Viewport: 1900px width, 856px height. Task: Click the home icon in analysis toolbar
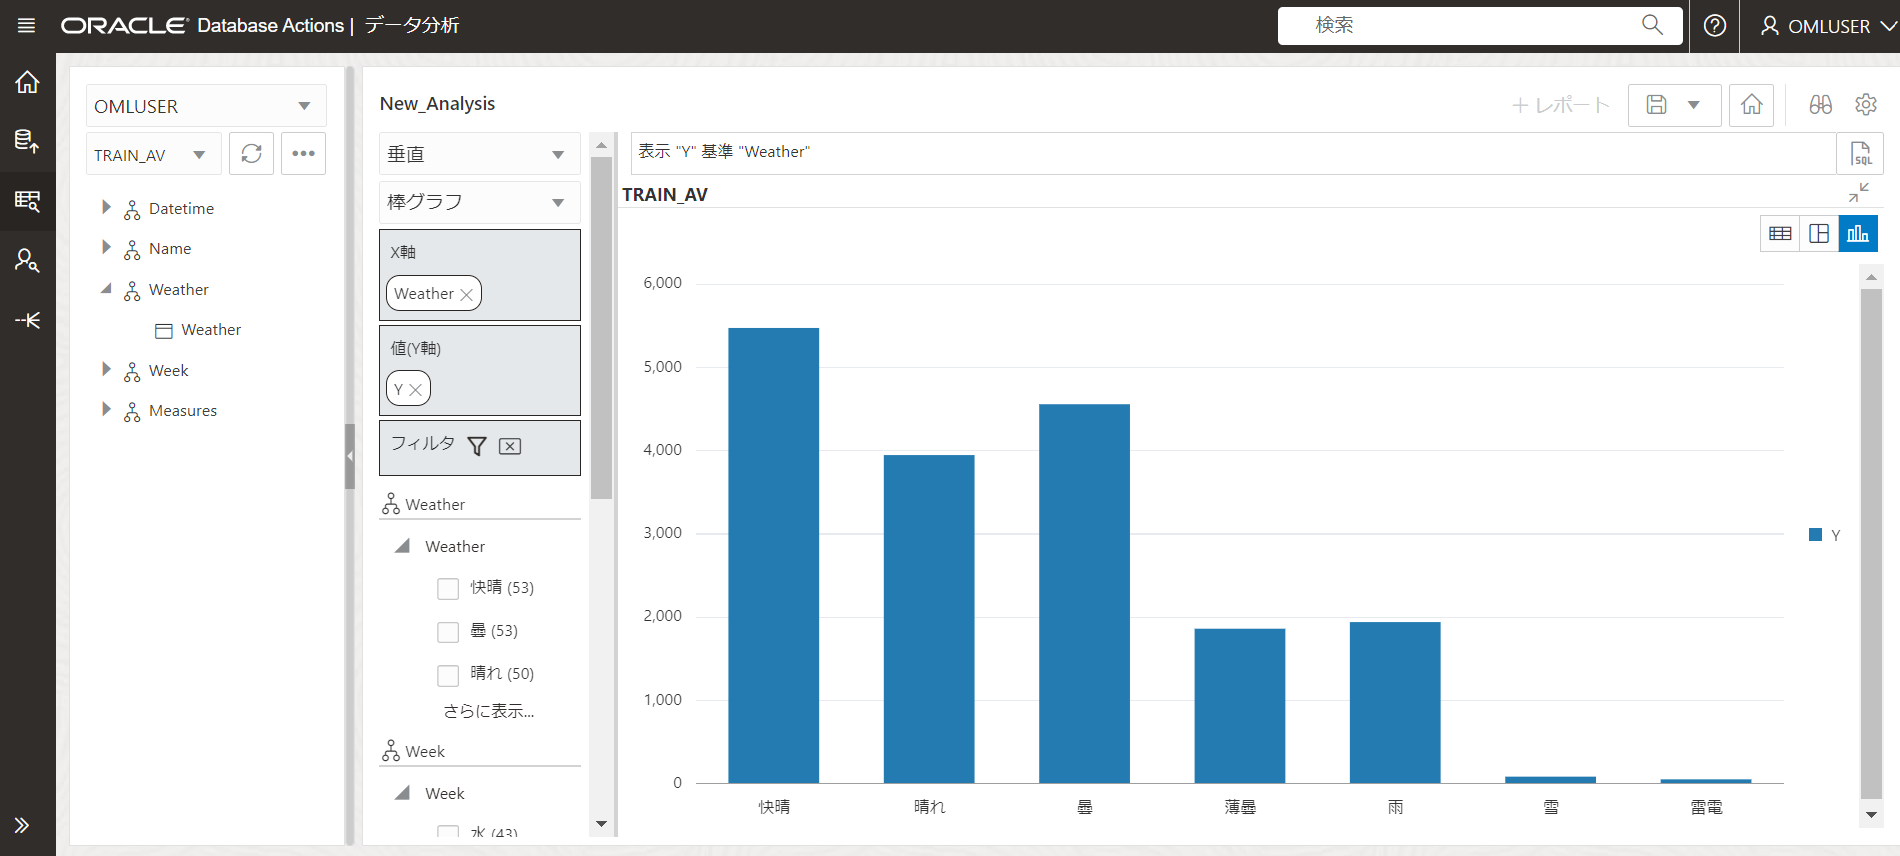coord(1751,105)
